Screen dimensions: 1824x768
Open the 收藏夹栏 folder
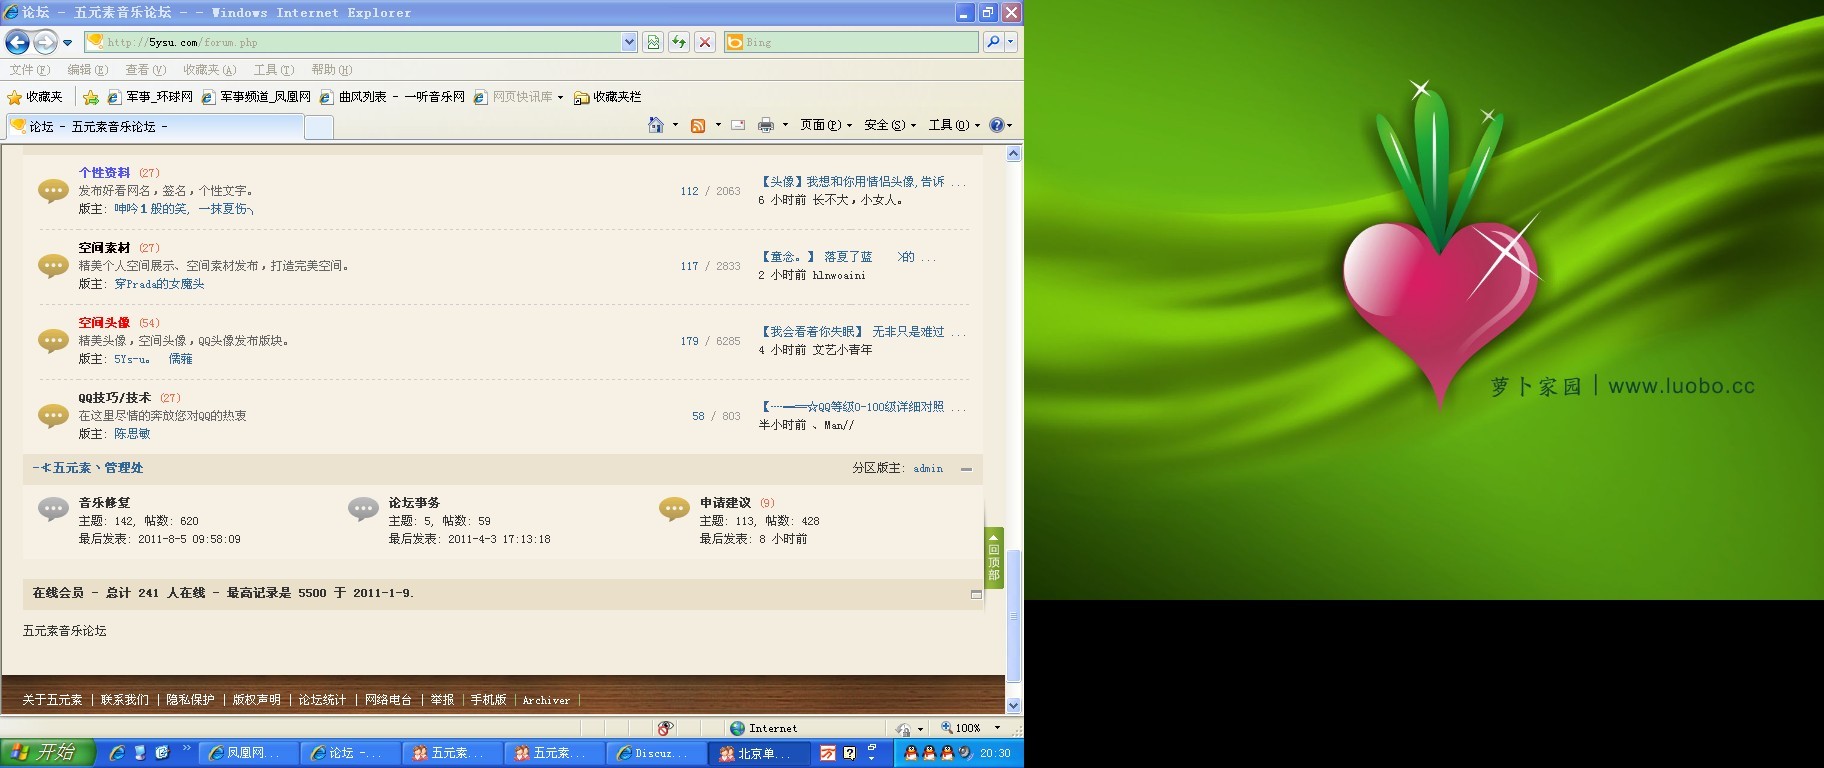pyautogui.click(x=608, y=97)
